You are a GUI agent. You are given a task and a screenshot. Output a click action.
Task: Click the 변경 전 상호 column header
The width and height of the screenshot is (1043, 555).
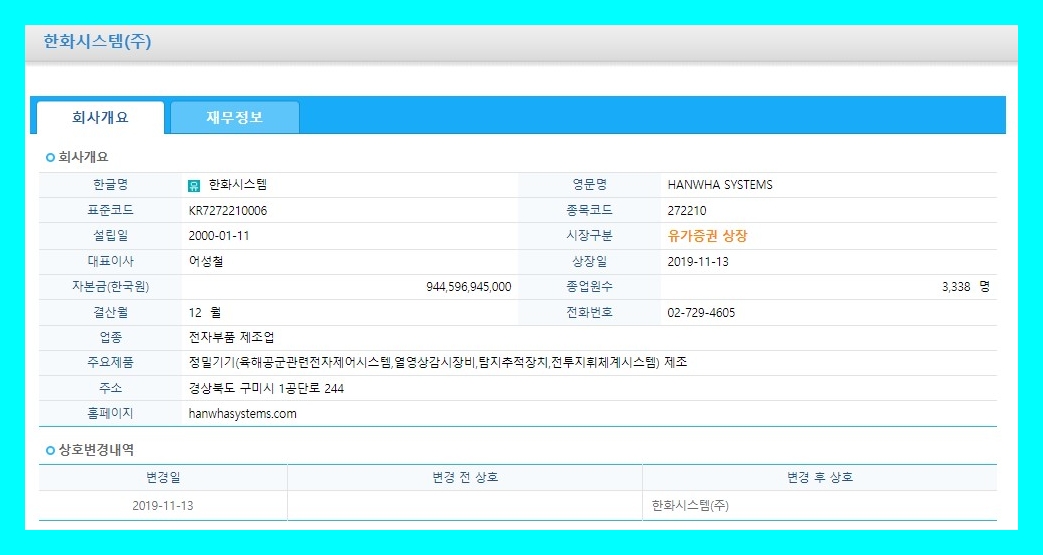pos(465,477)
